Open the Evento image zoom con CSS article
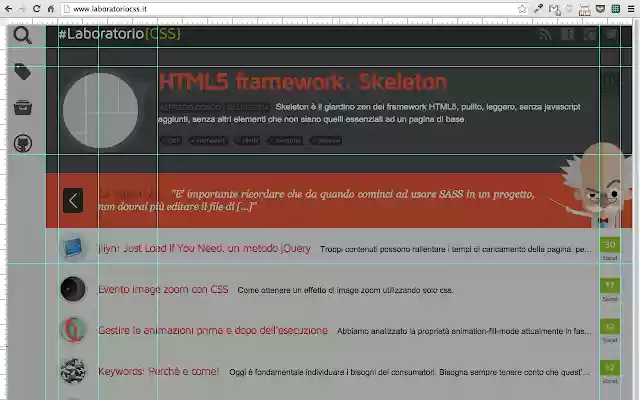This screenshot has width=640, height=400. 163,290
